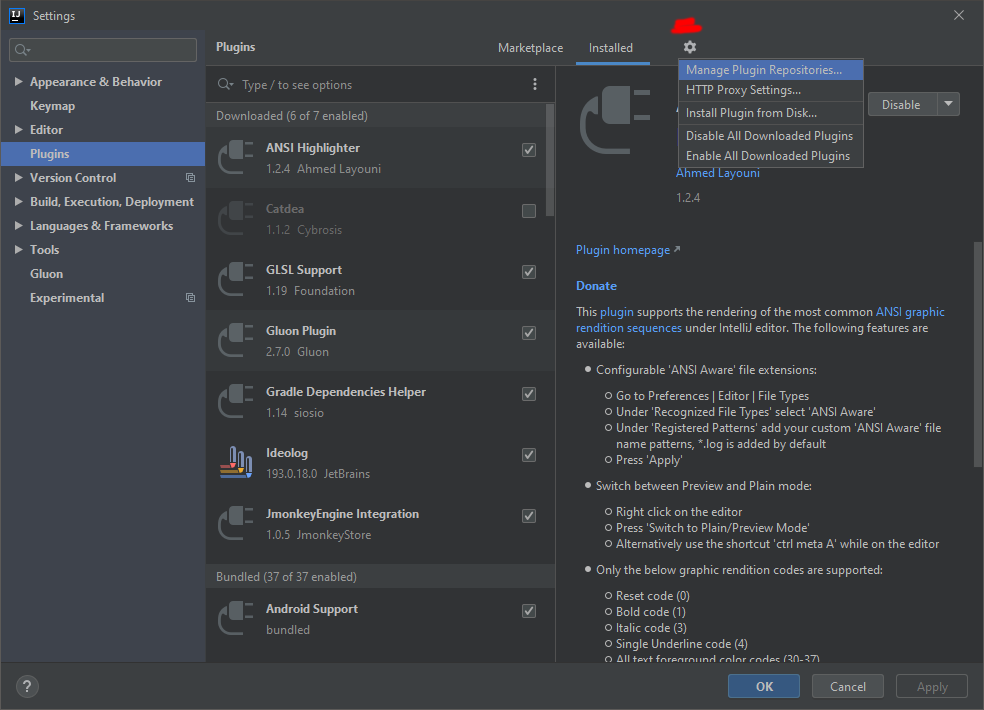Disable the ANSI Highlighter plugin checkbox
The image size is (984, 710).
[529, 150]
